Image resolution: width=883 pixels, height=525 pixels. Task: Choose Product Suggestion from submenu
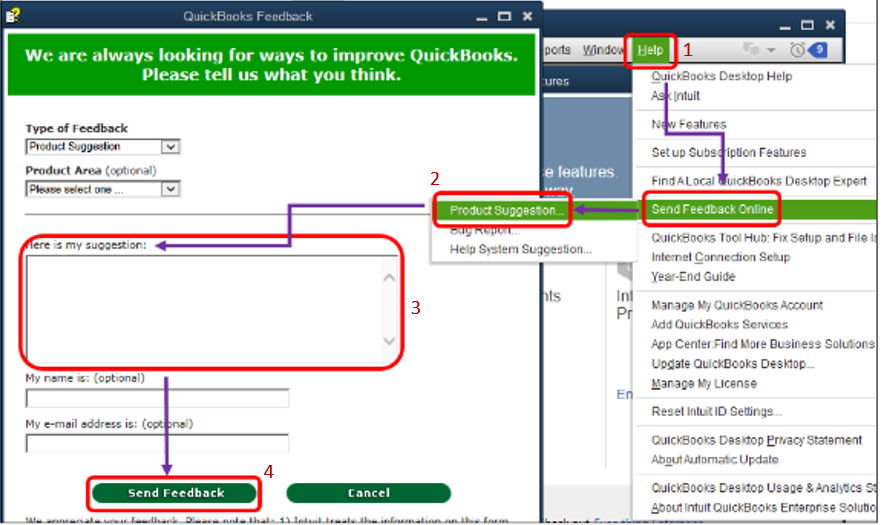507,210
